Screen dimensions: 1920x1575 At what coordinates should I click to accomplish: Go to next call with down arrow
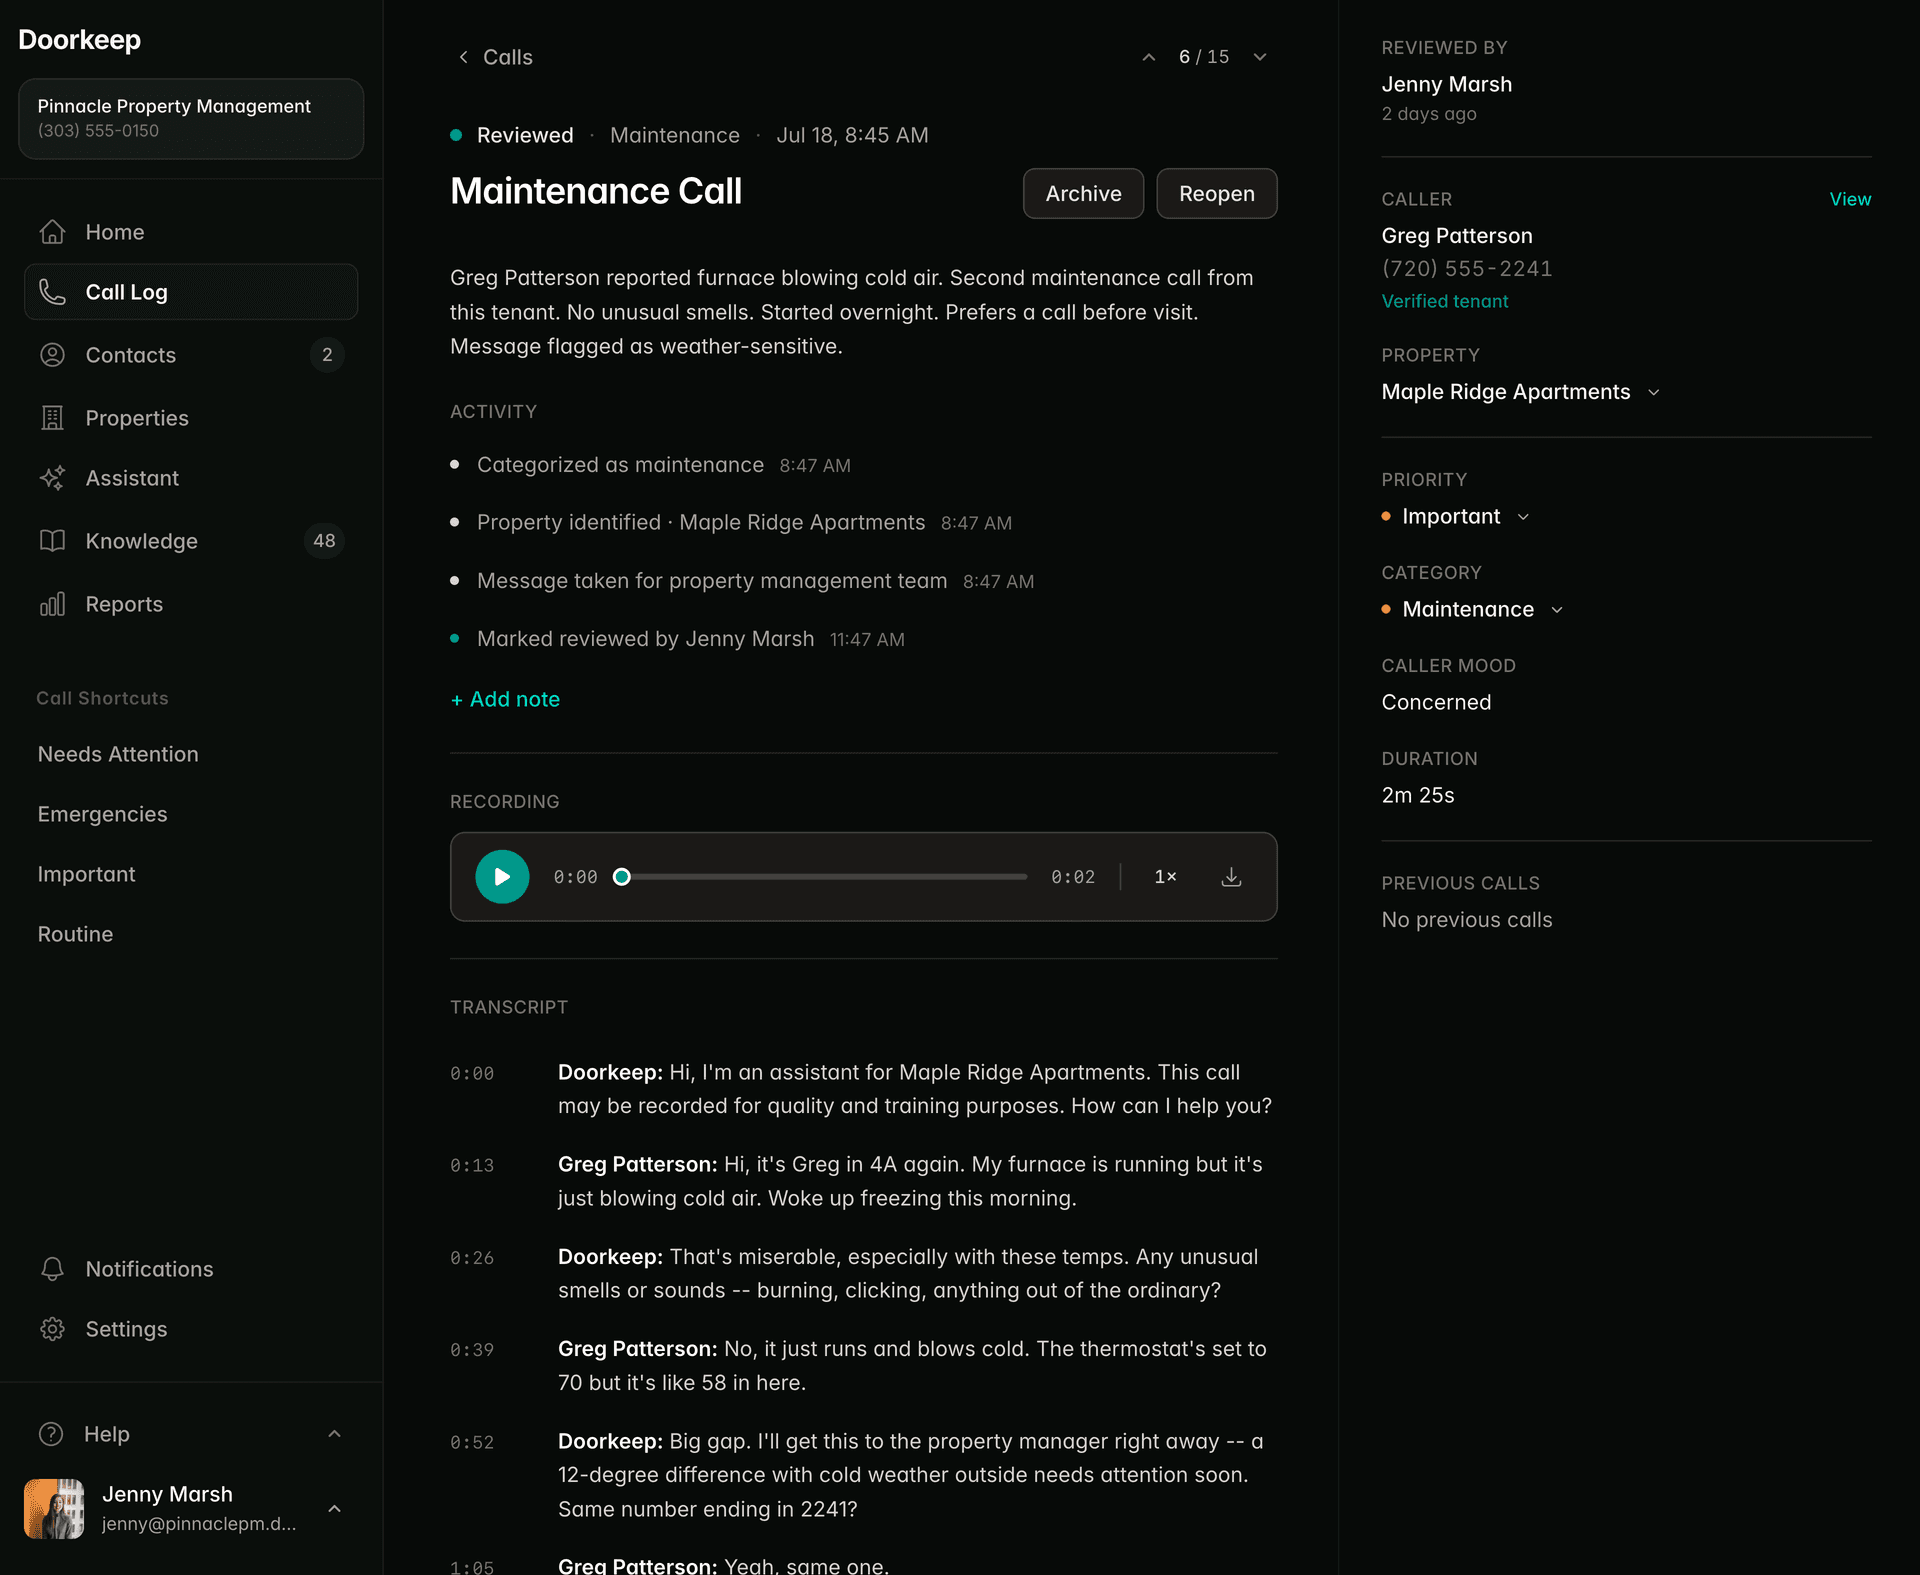click(x=1260, y=57)
